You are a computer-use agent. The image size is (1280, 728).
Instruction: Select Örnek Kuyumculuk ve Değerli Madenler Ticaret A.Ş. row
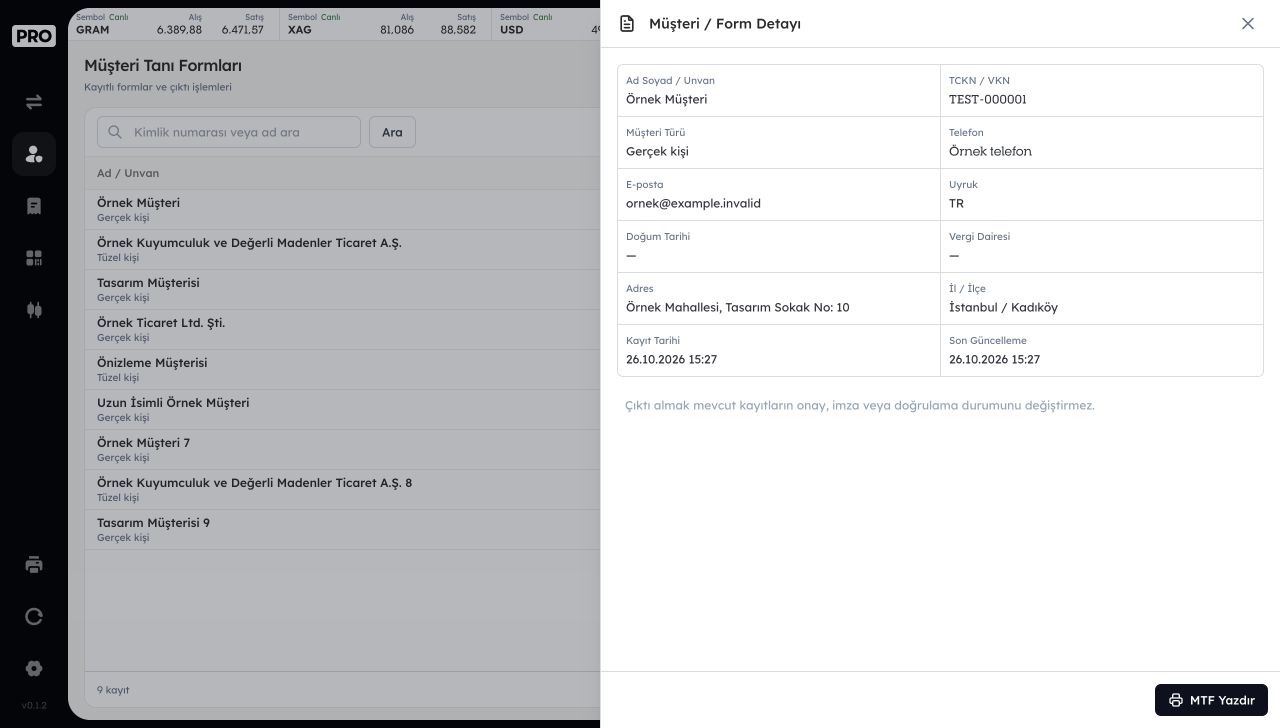point(342,249)
